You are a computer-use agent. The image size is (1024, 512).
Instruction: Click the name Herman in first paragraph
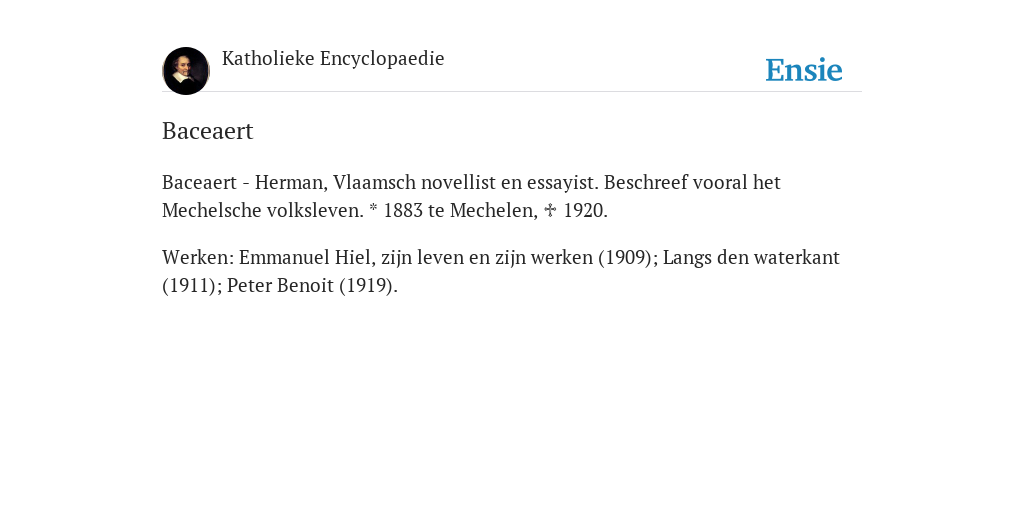[289, 182]
